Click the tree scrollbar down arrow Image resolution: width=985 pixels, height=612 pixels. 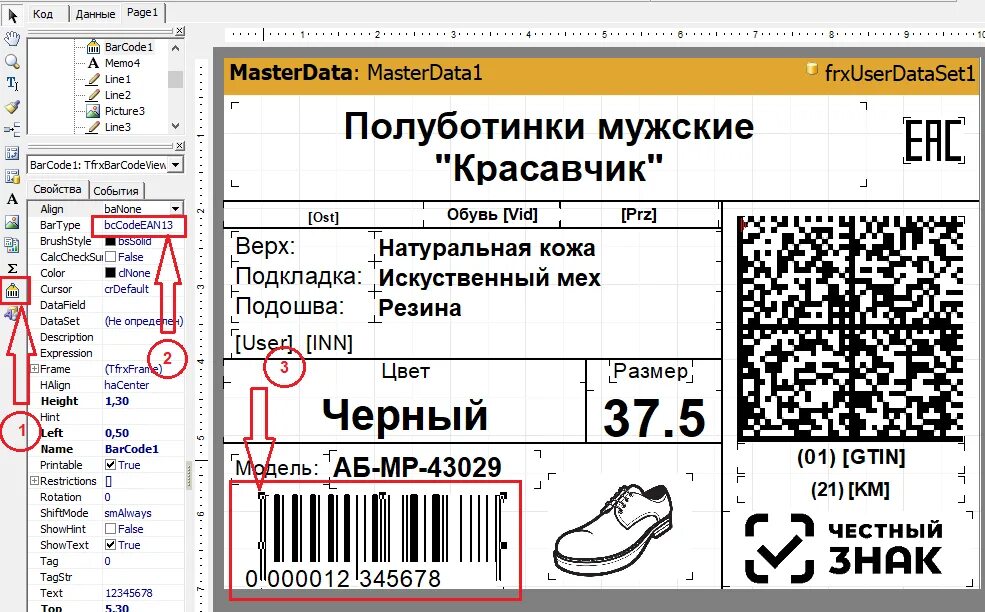tap(175, 126)
